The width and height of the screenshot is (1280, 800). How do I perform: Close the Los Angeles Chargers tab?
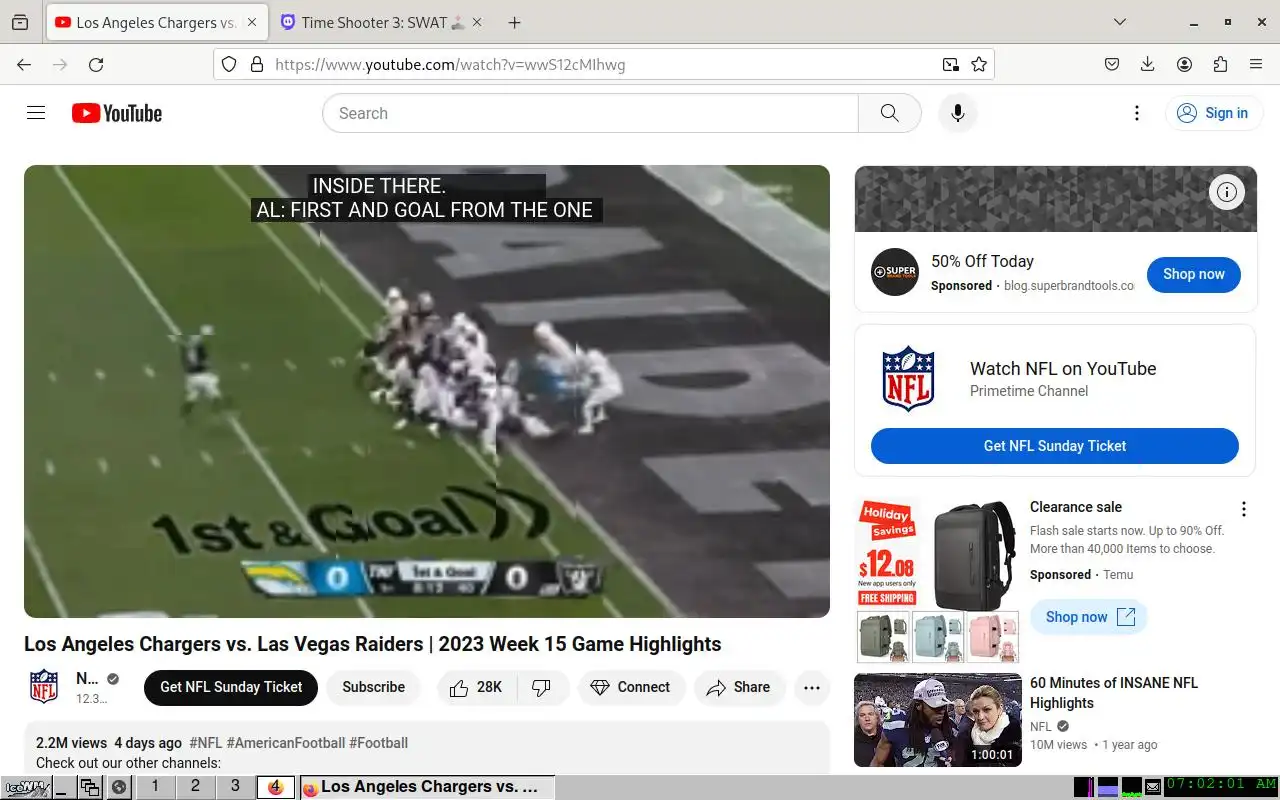[251, 22]
